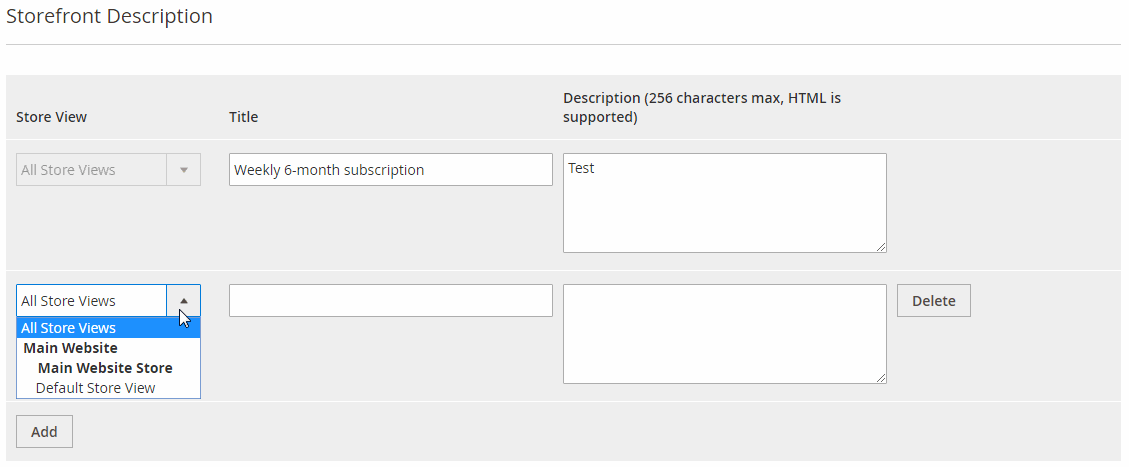Click inside the empty description textarea
The height and width of the screenshot is (467, 1129).
[724, 334]
